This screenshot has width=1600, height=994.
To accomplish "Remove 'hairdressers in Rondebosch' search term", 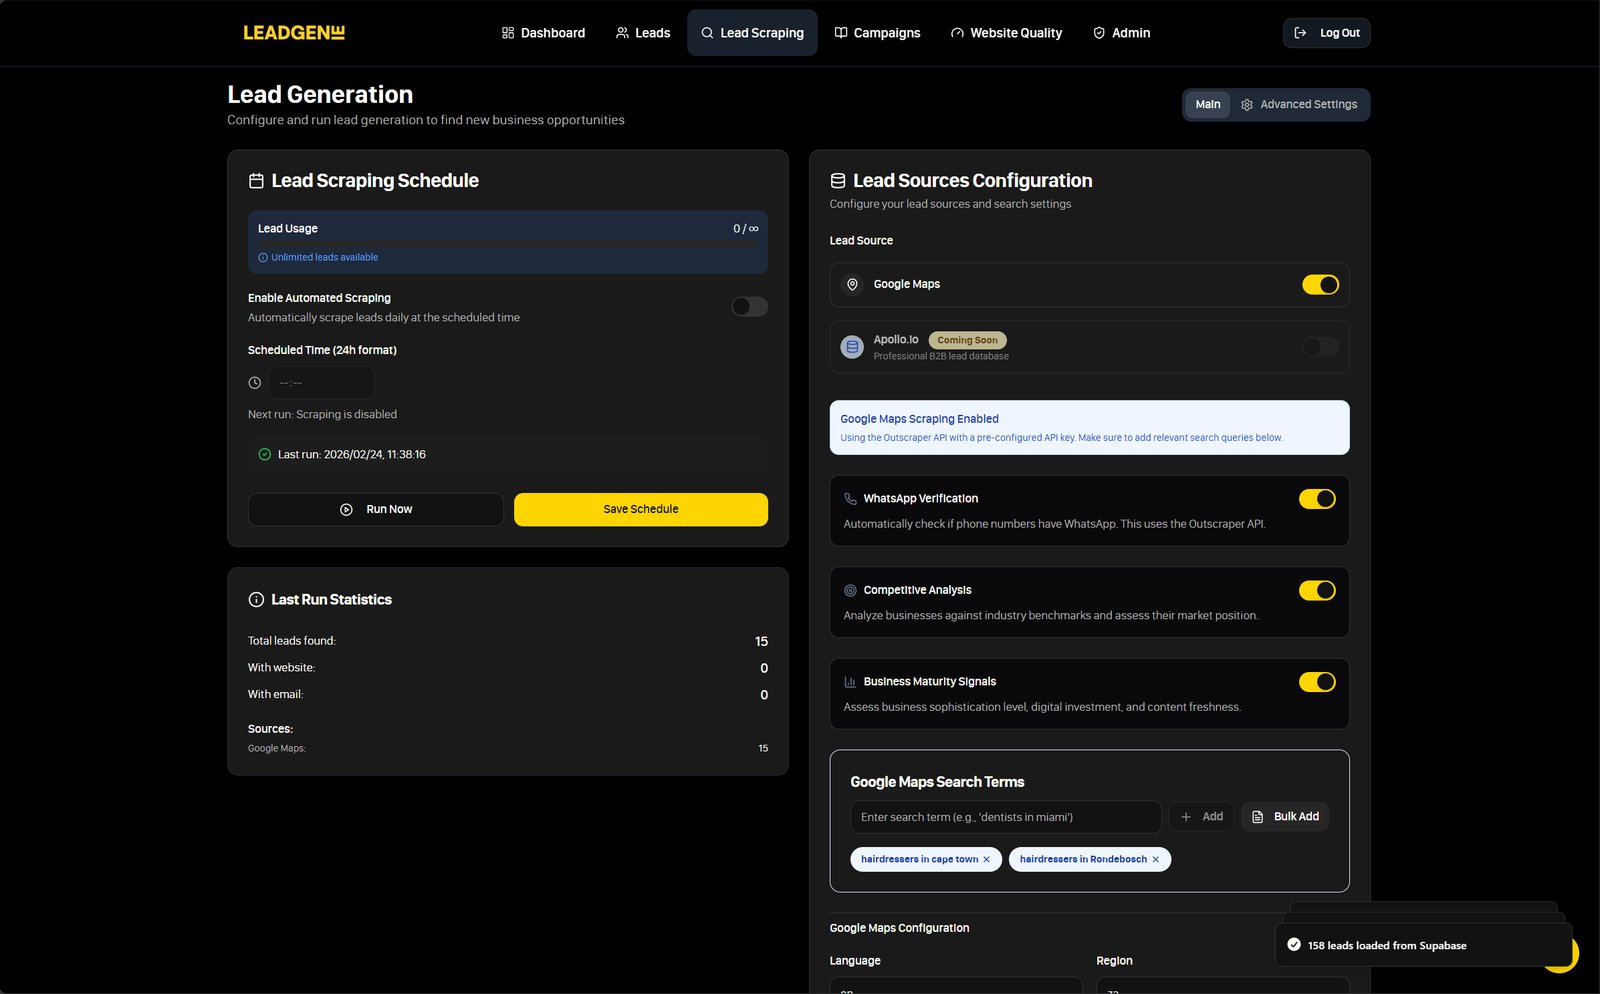I will [x=1155, y=860].
